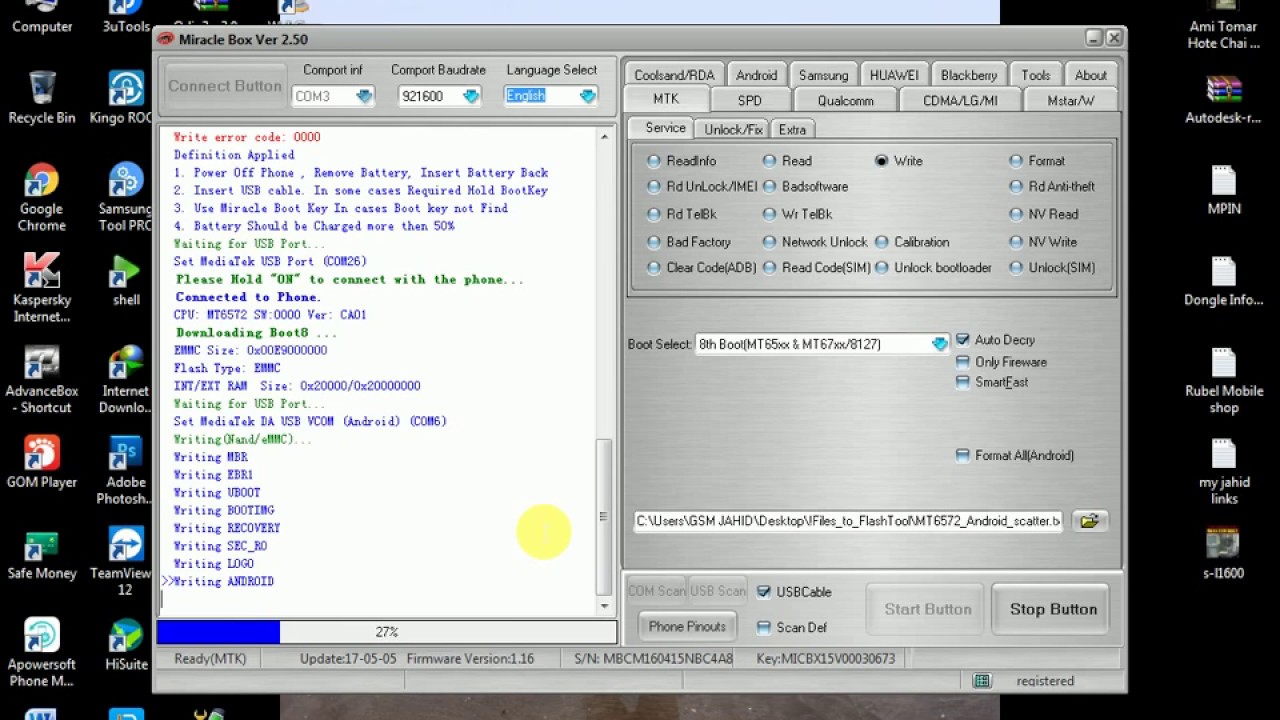Click the 27% write progress bar
The width and height of the screenshot is (1280, 720).
click(387, 632)
